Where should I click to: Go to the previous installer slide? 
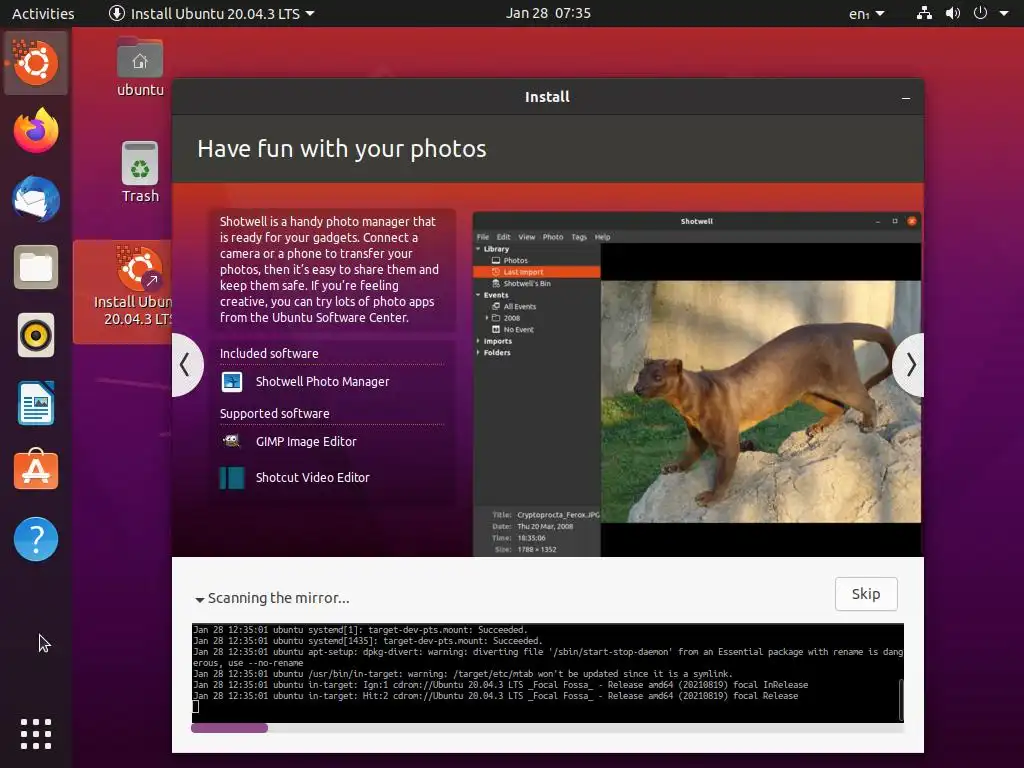tap(186, 365)
